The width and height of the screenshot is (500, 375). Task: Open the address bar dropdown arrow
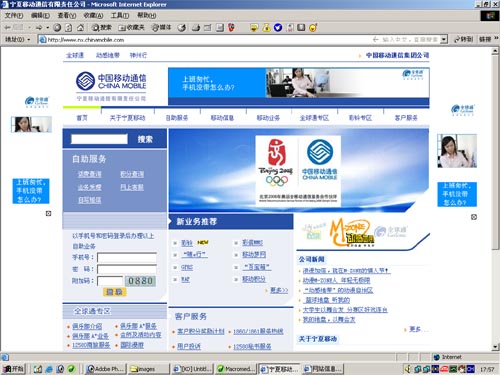point(444,39)
